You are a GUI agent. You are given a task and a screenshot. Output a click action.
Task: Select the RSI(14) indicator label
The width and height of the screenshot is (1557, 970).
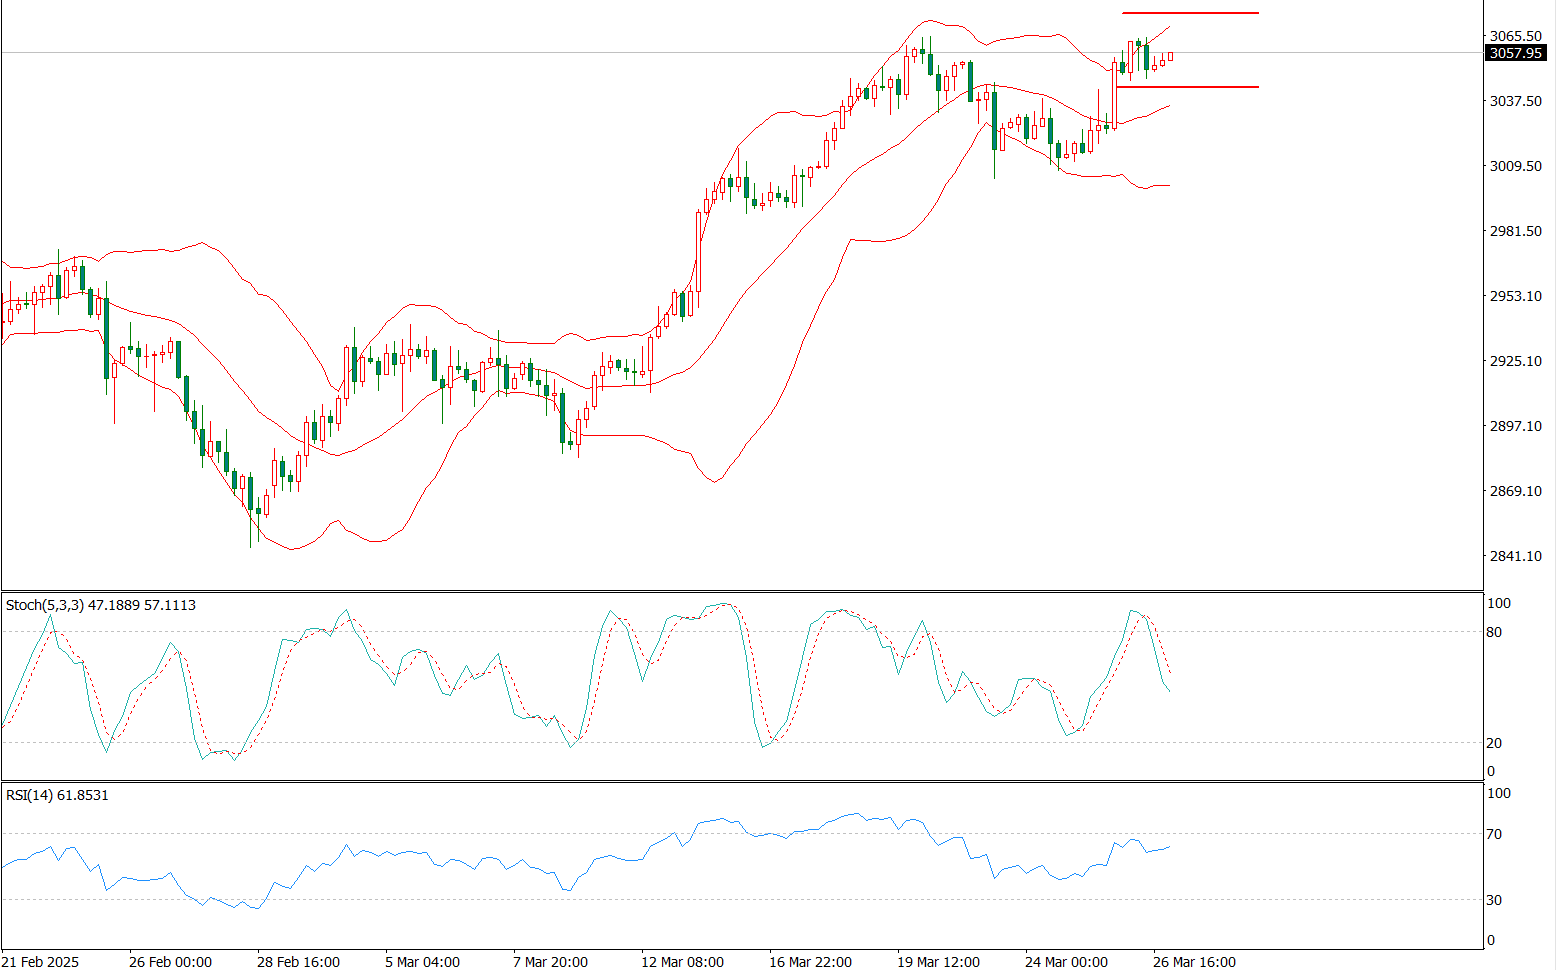[x=57, y=795]
